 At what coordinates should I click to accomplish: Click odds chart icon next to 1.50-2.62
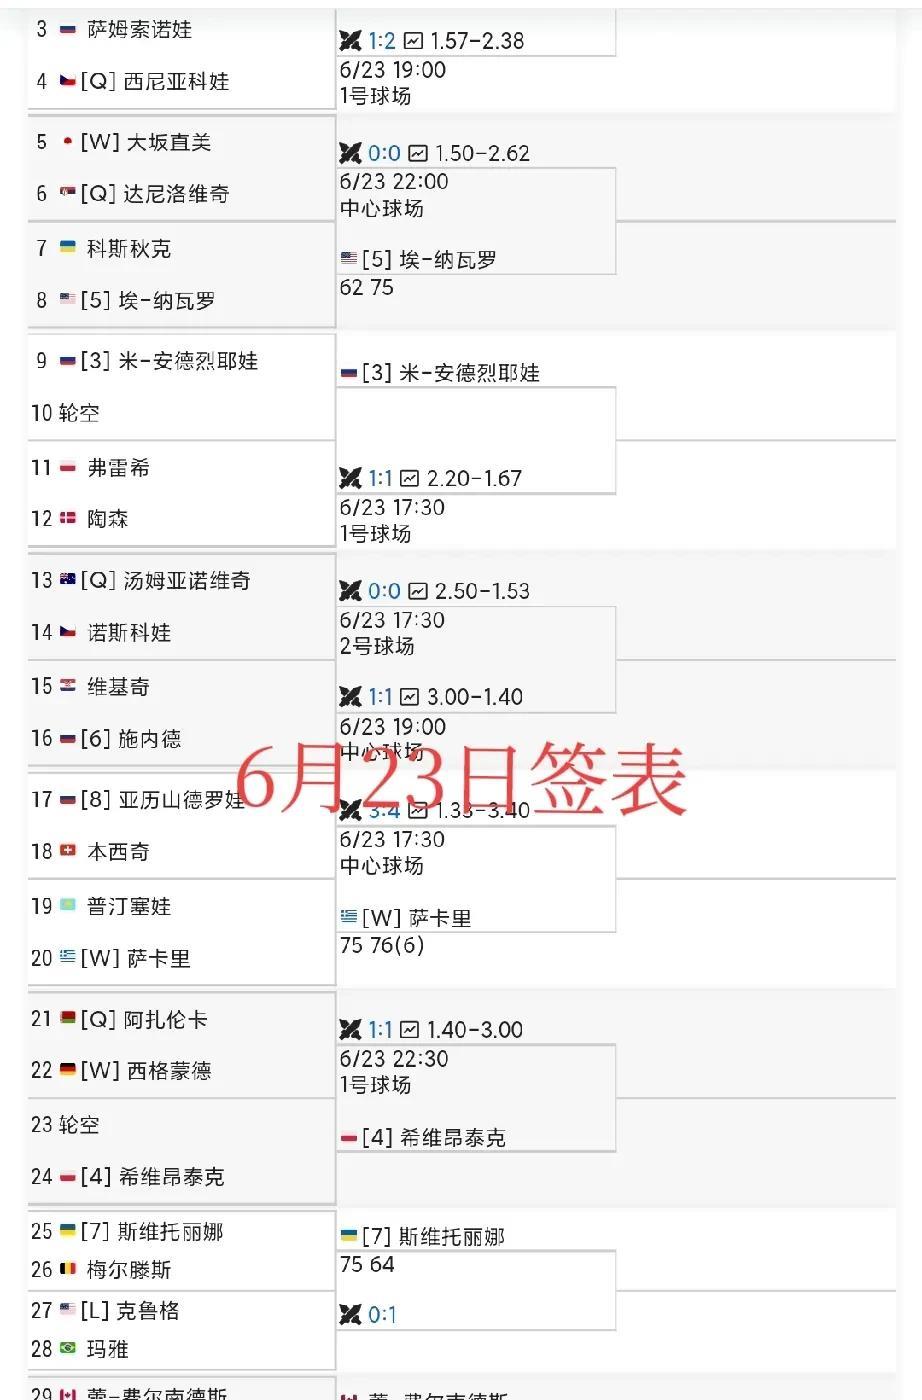[418, 153]
